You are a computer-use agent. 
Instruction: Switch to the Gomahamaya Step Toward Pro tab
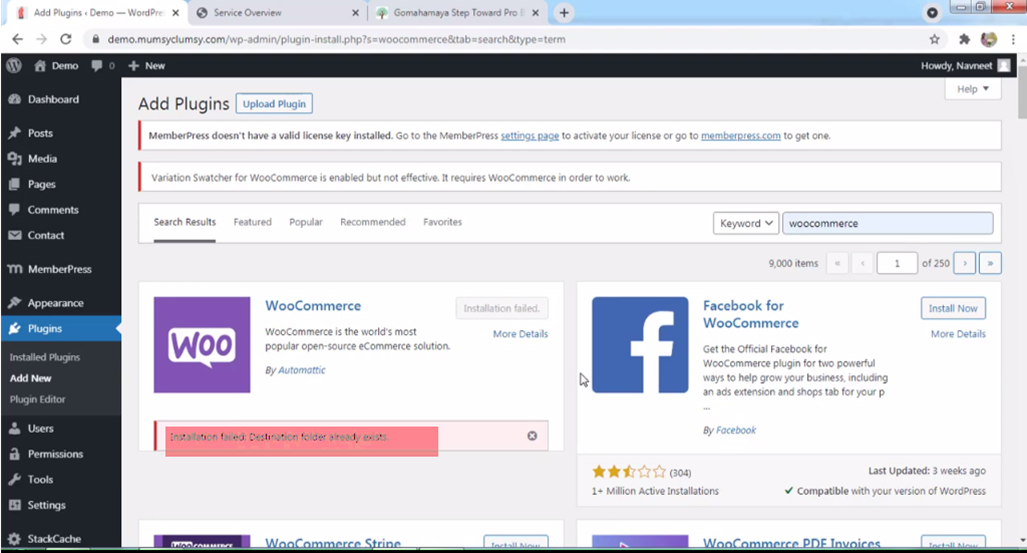(x=457, y=12)
